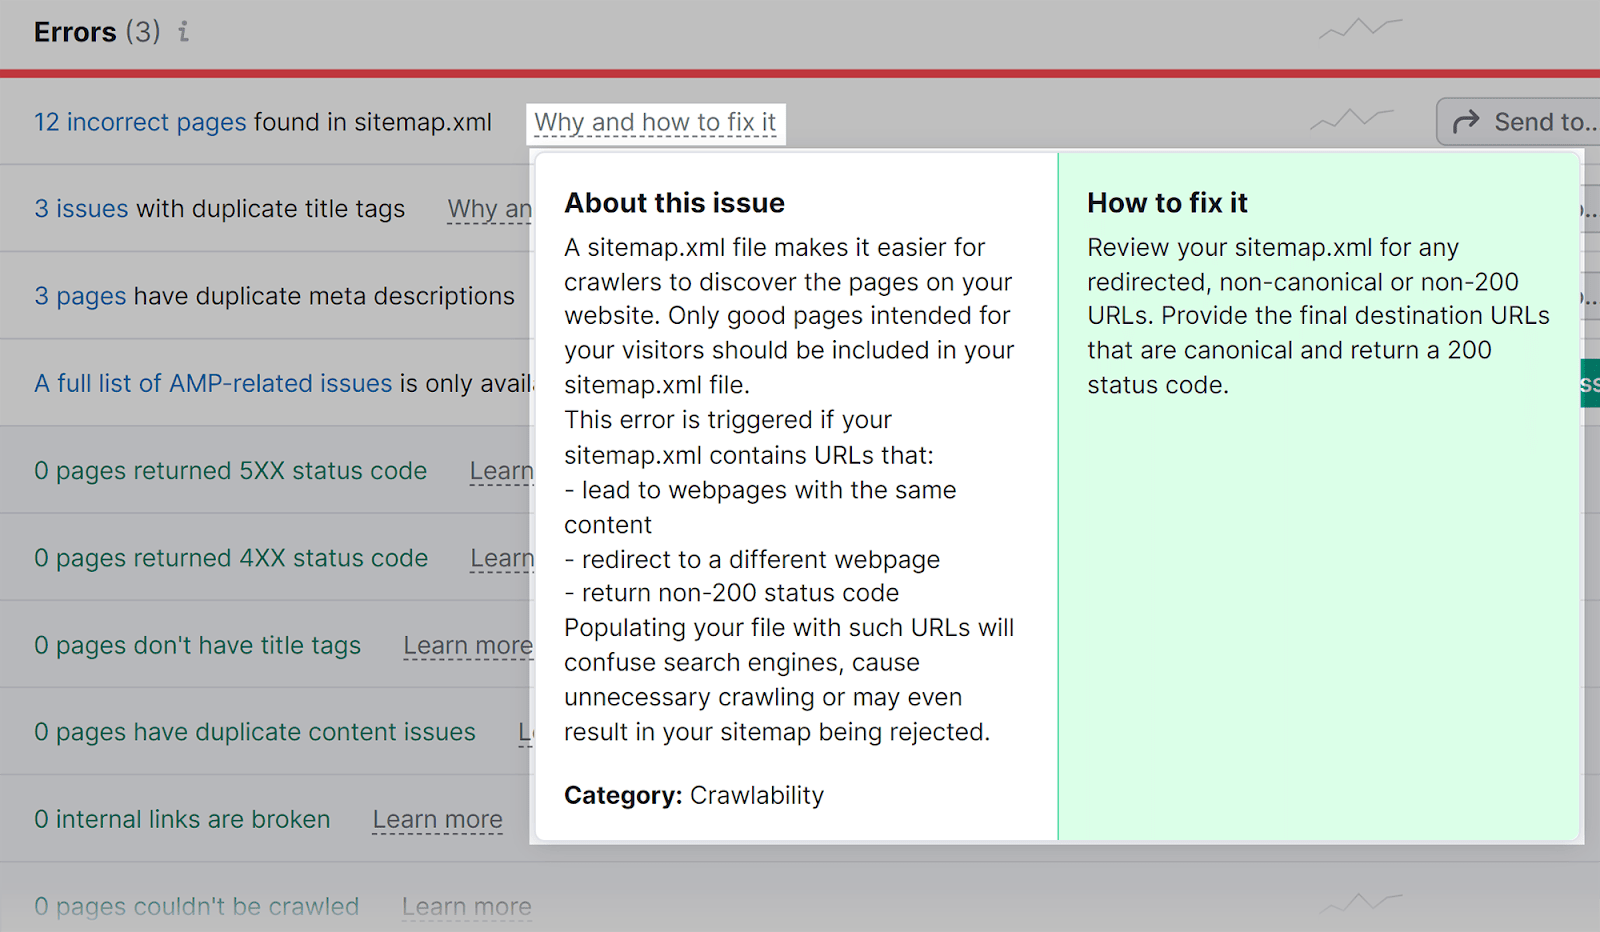Viewport: 1600px width, 932px height.
Task: Open Learn more for pages that couldn't be crawled
Action: (x=466, y=906)
